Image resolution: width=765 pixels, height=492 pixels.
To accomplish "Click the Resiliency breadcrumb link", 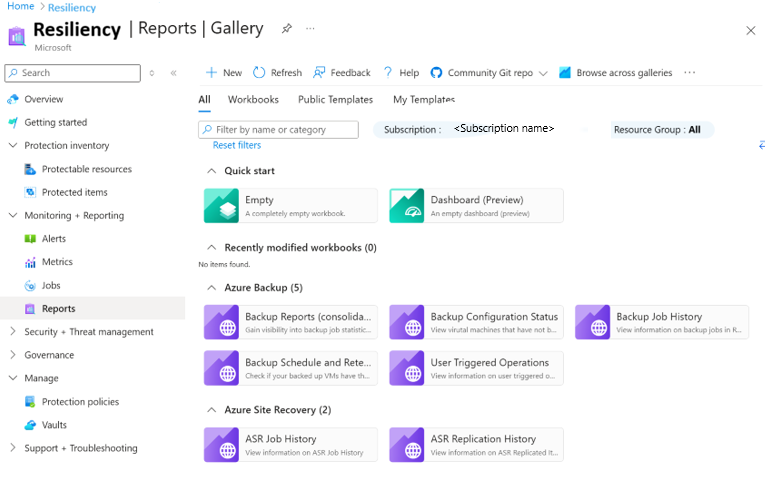I will [x=72, y=8].
